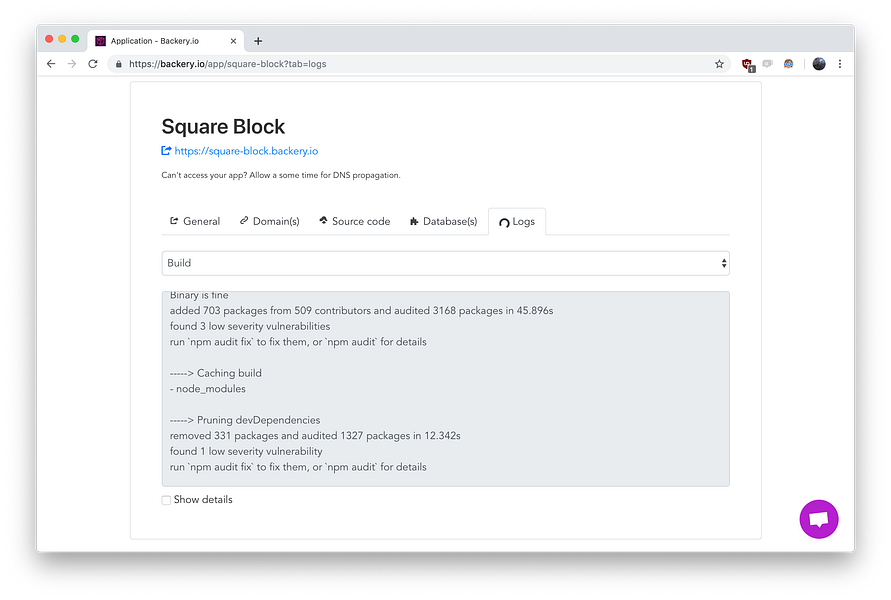Switch to the Domain(s) tab
The image size is (891, 600).
tap(269, 221)
